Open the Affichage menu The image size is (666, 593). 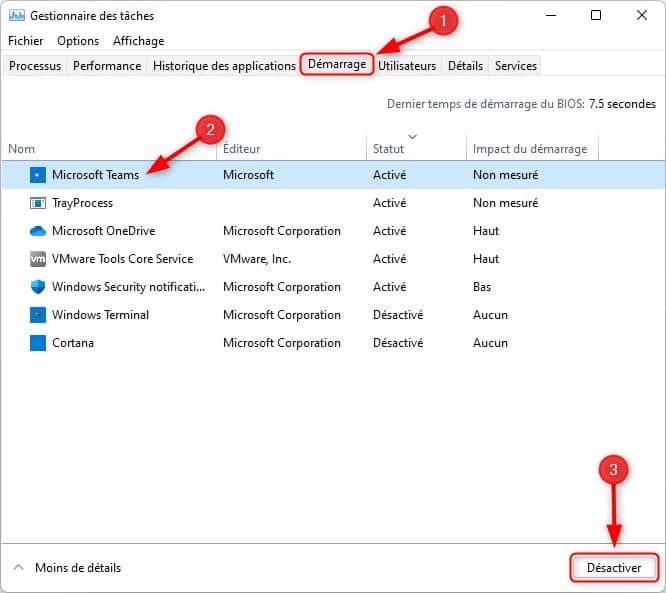coord(138,41)
